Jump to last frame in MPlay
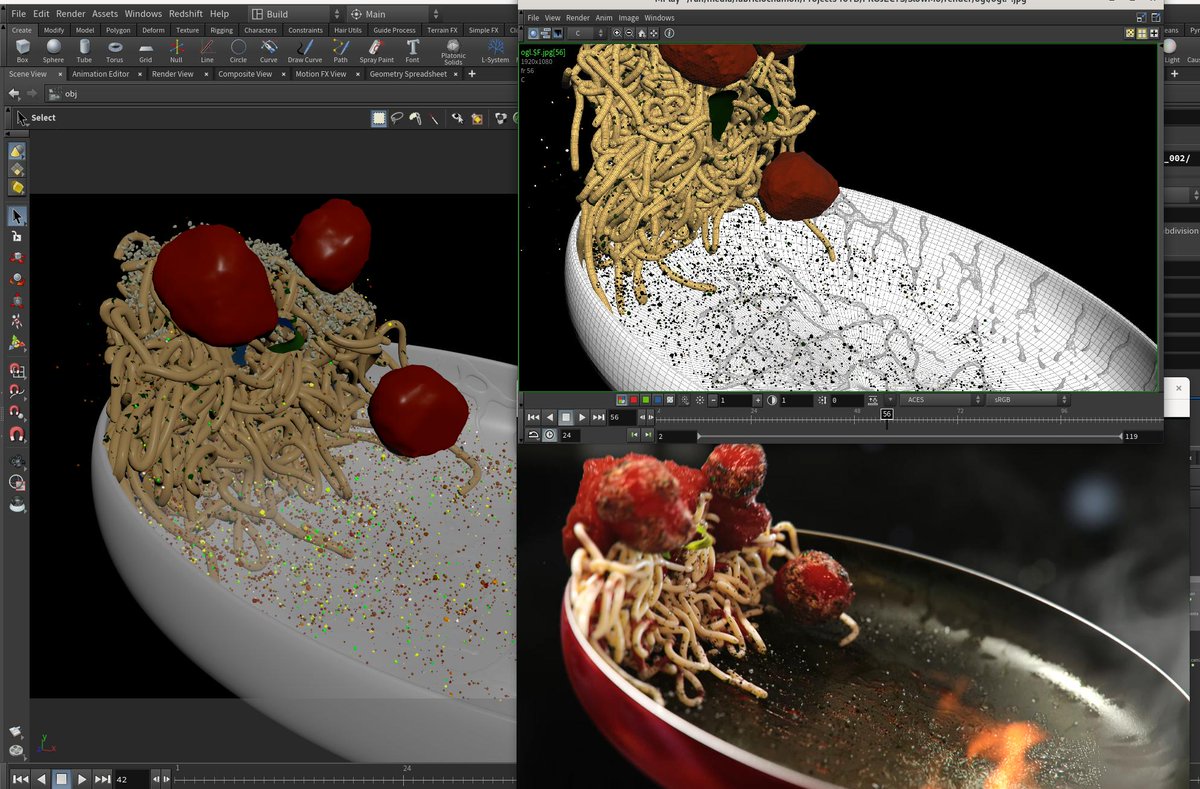The image size is (1200, 789). [598, 417]
